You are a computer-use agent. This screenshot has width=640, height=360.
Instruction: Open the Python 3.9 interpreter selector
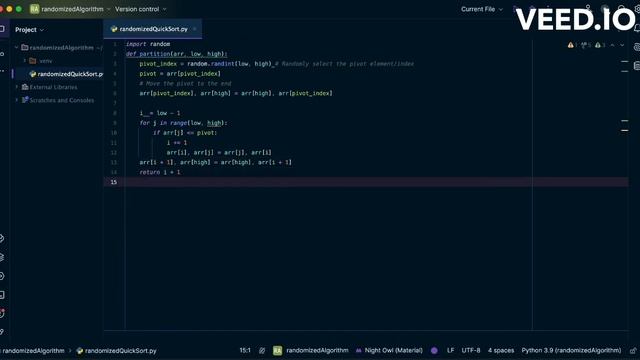[571, 350]
